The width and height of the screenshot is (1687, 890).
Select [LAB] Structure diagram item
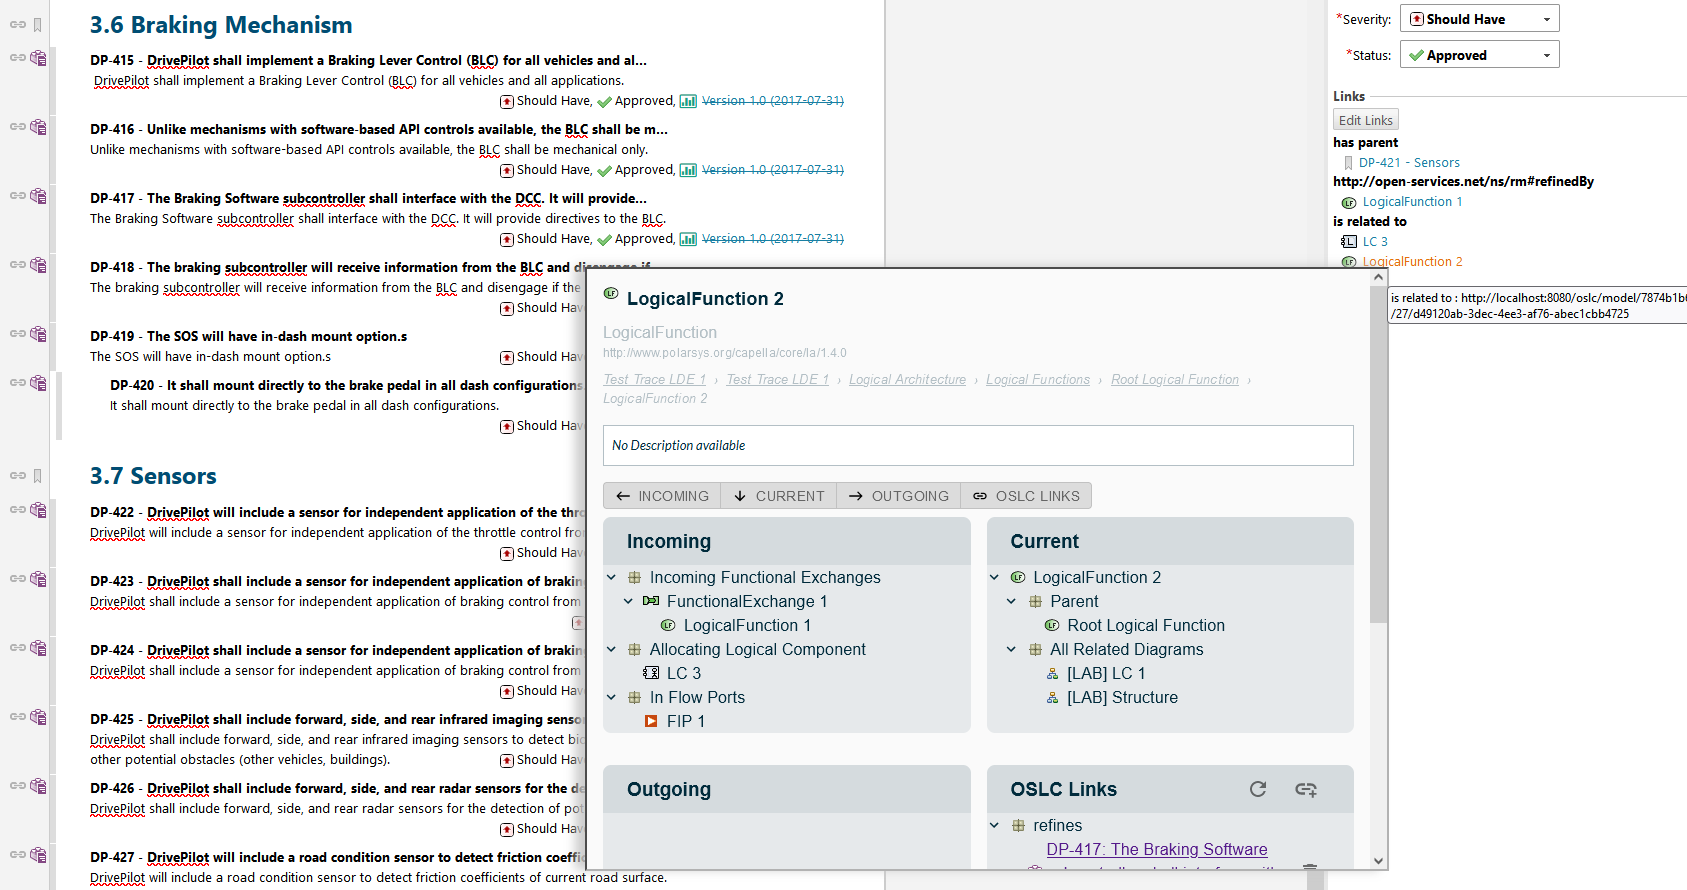coord(1122,697)
